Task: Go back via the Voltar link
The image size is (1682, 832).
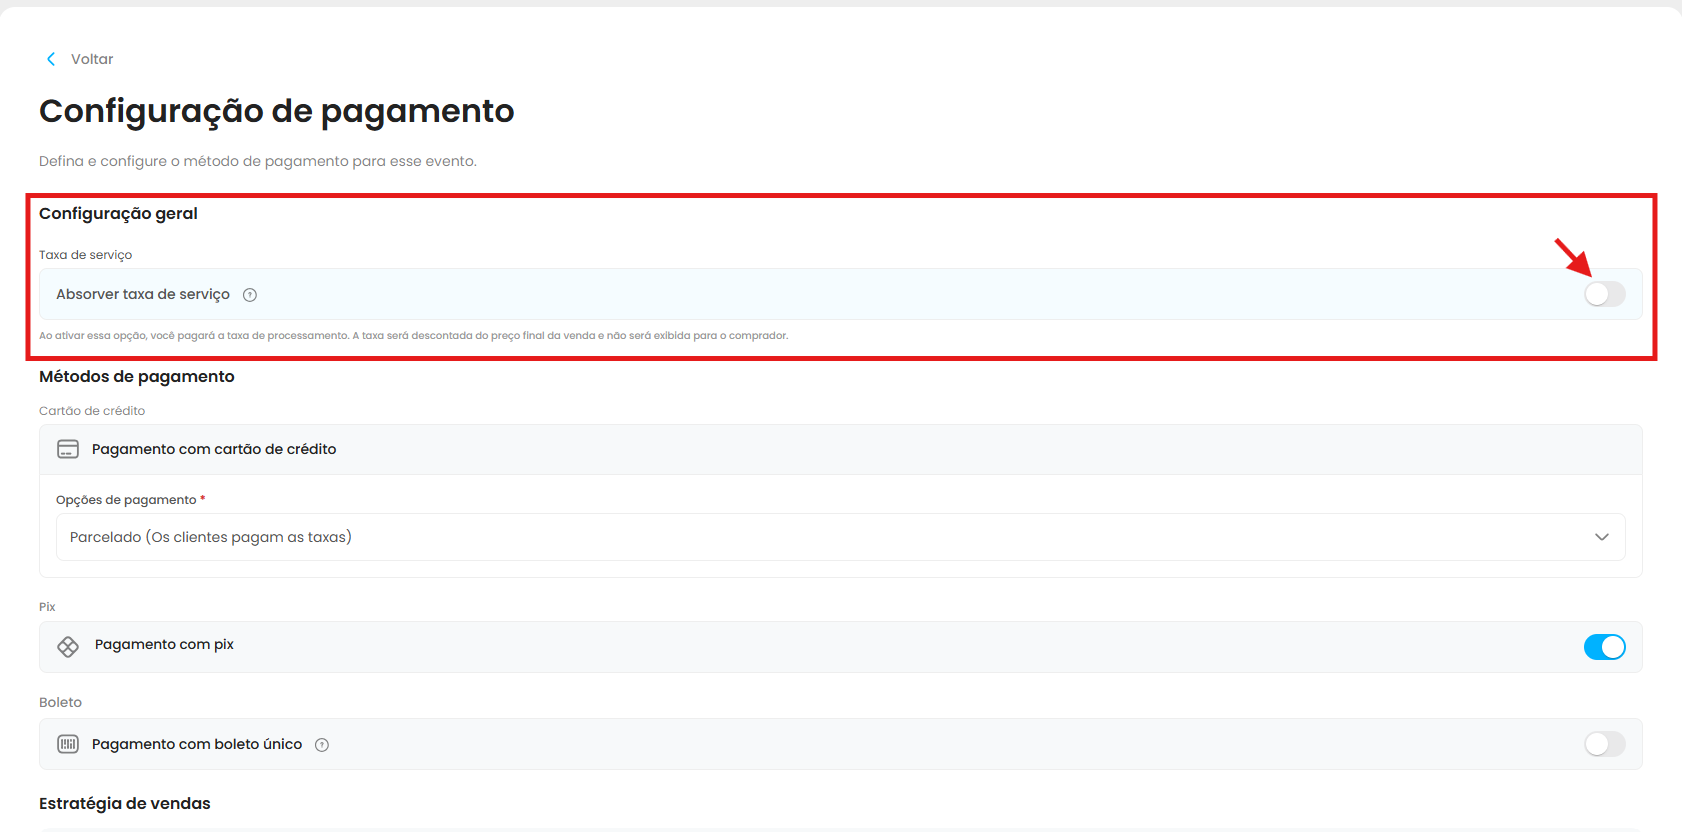Action: 92,59
